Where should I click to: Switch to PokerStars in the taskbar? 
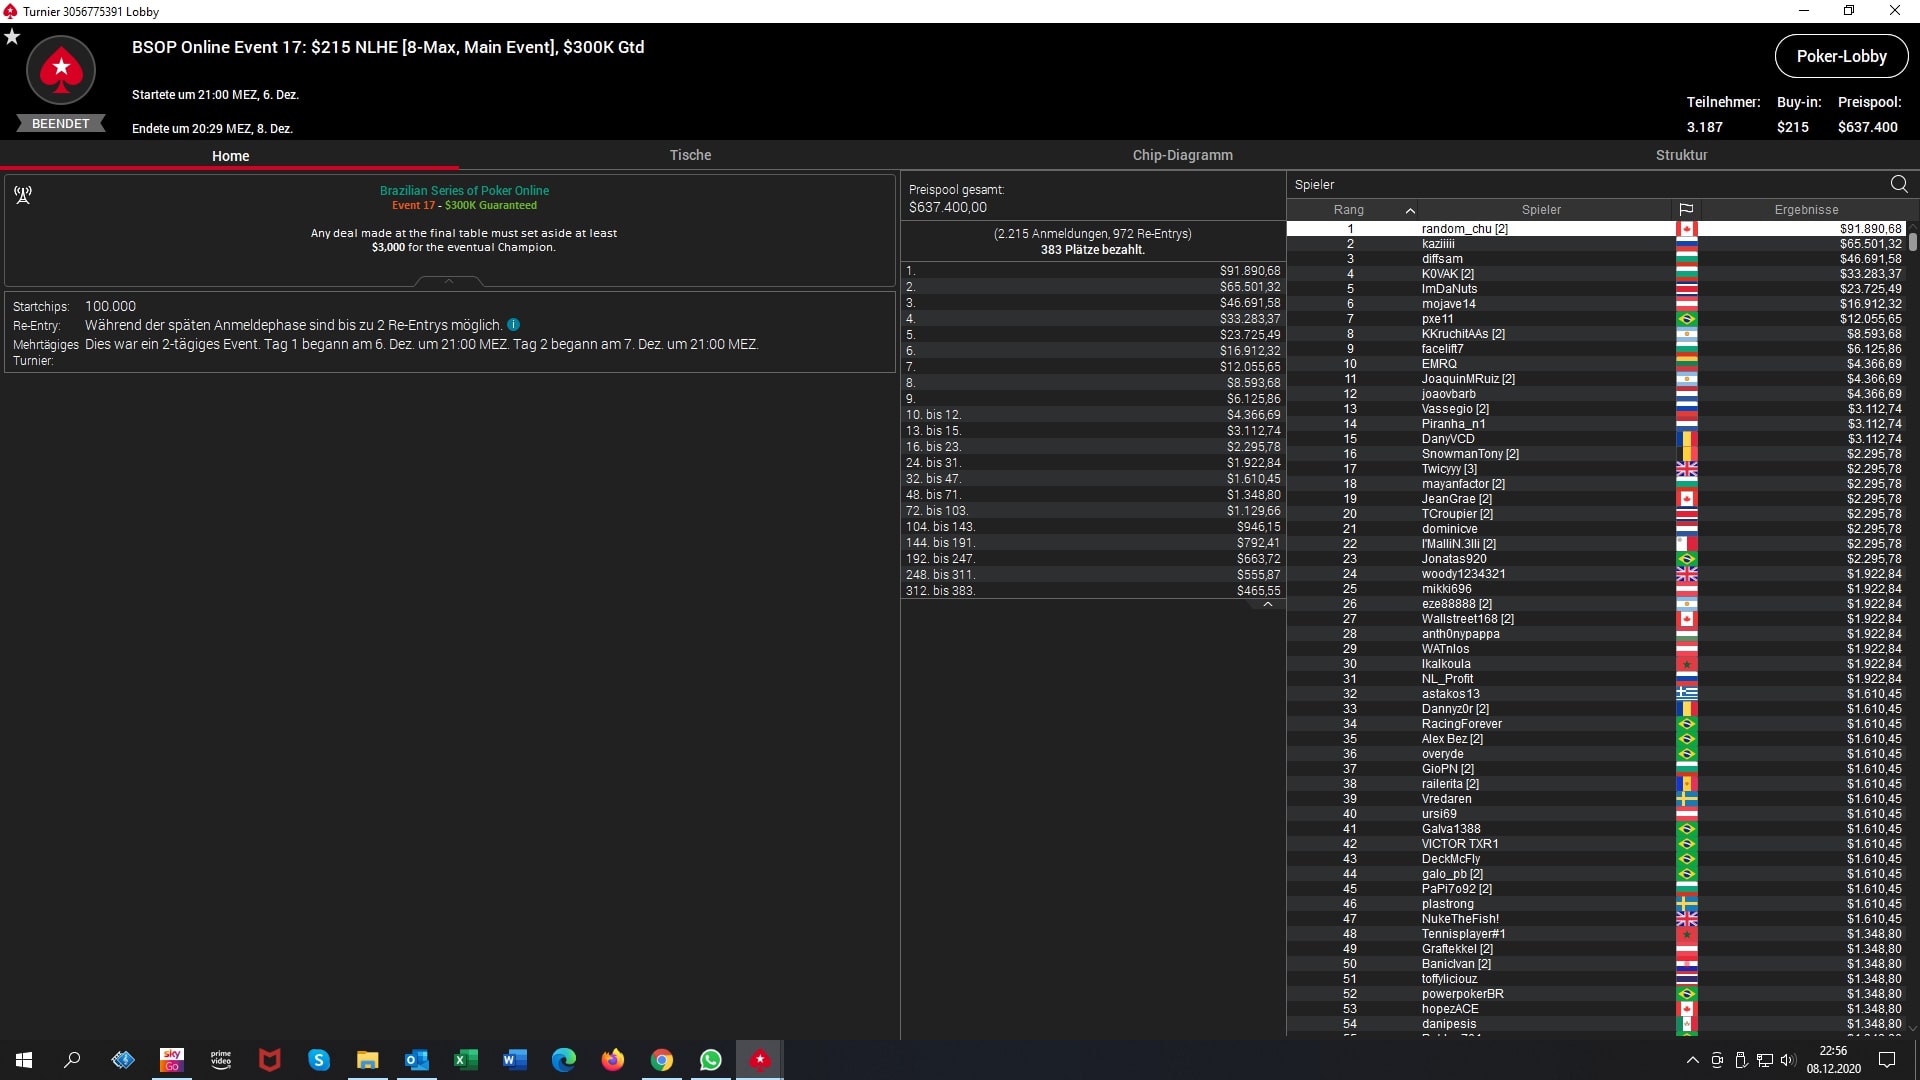[x=760, y=1060]
